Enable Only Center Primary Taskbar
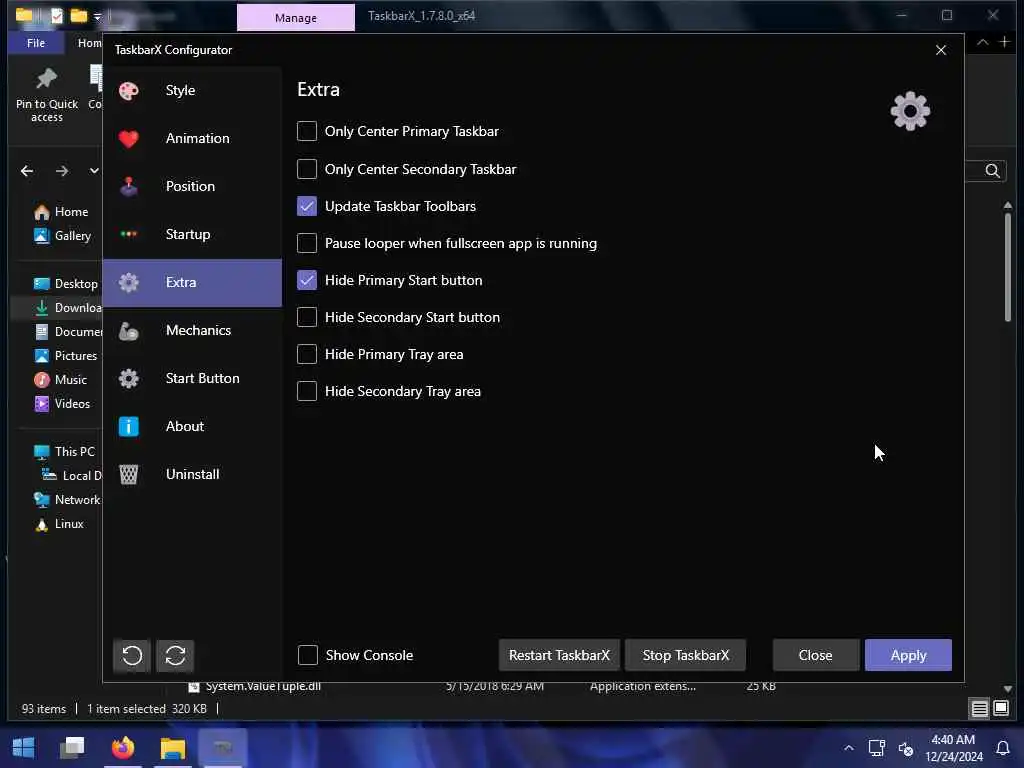 (x=307, y=131)
